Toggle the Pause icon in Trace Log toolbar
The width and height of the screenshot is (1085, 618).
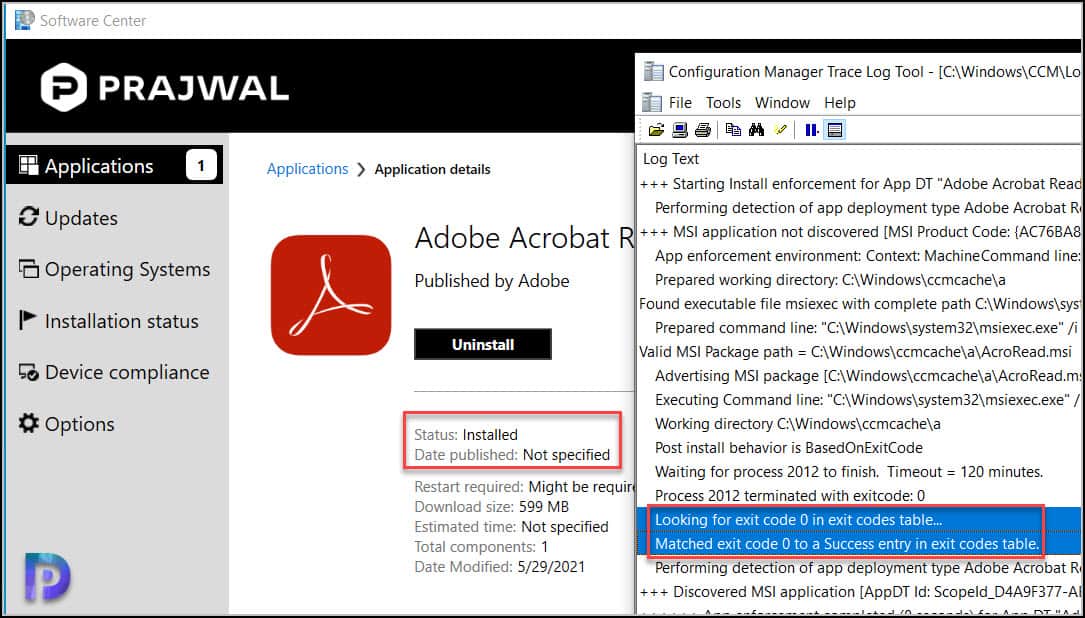812,129
